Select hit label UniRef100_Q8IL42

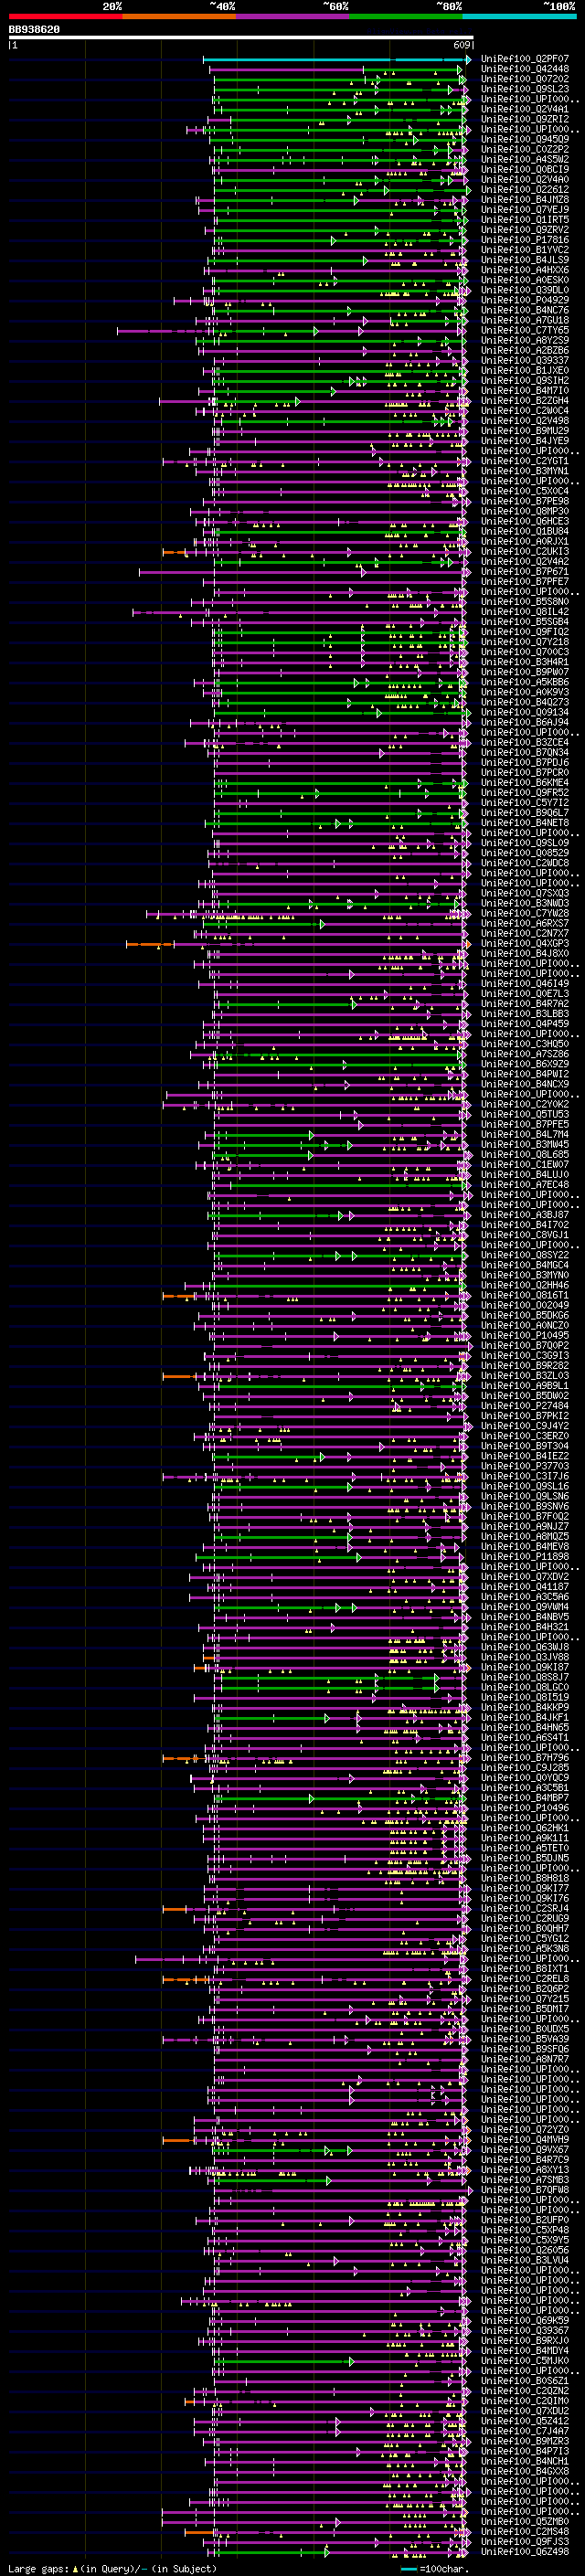point(524,612)
